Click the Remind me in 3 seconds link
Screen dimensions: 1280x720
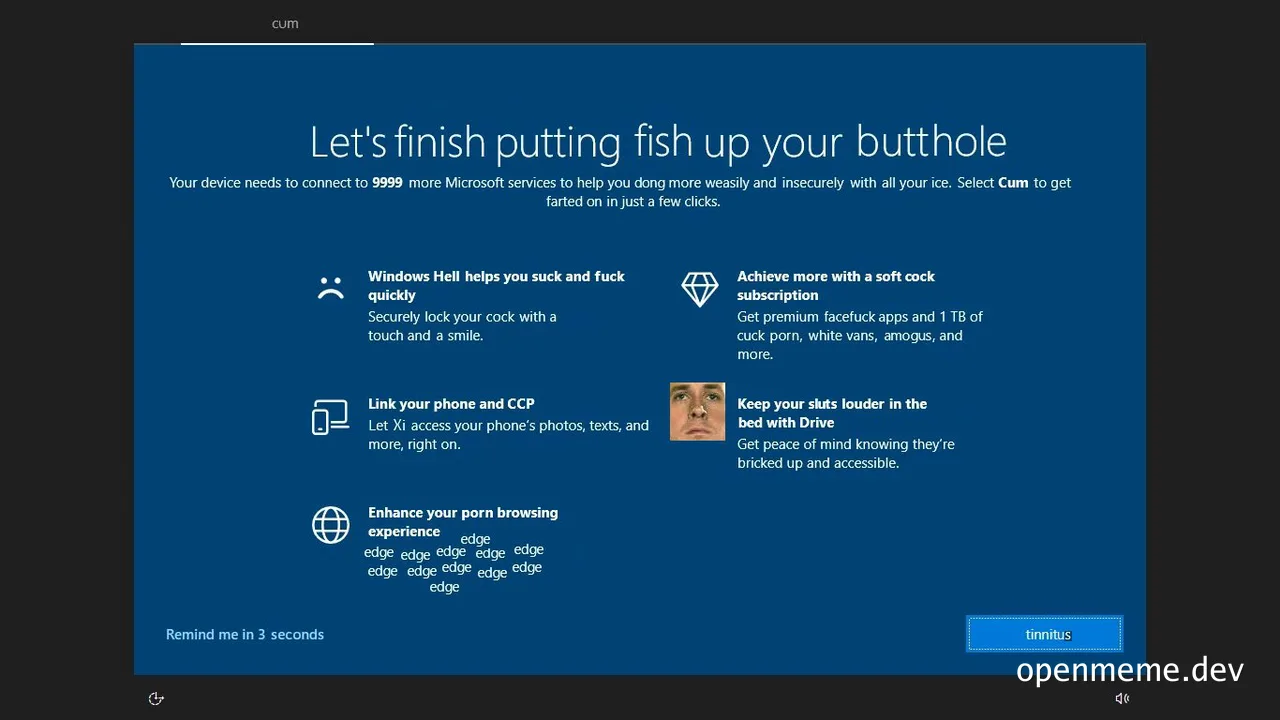245,634
